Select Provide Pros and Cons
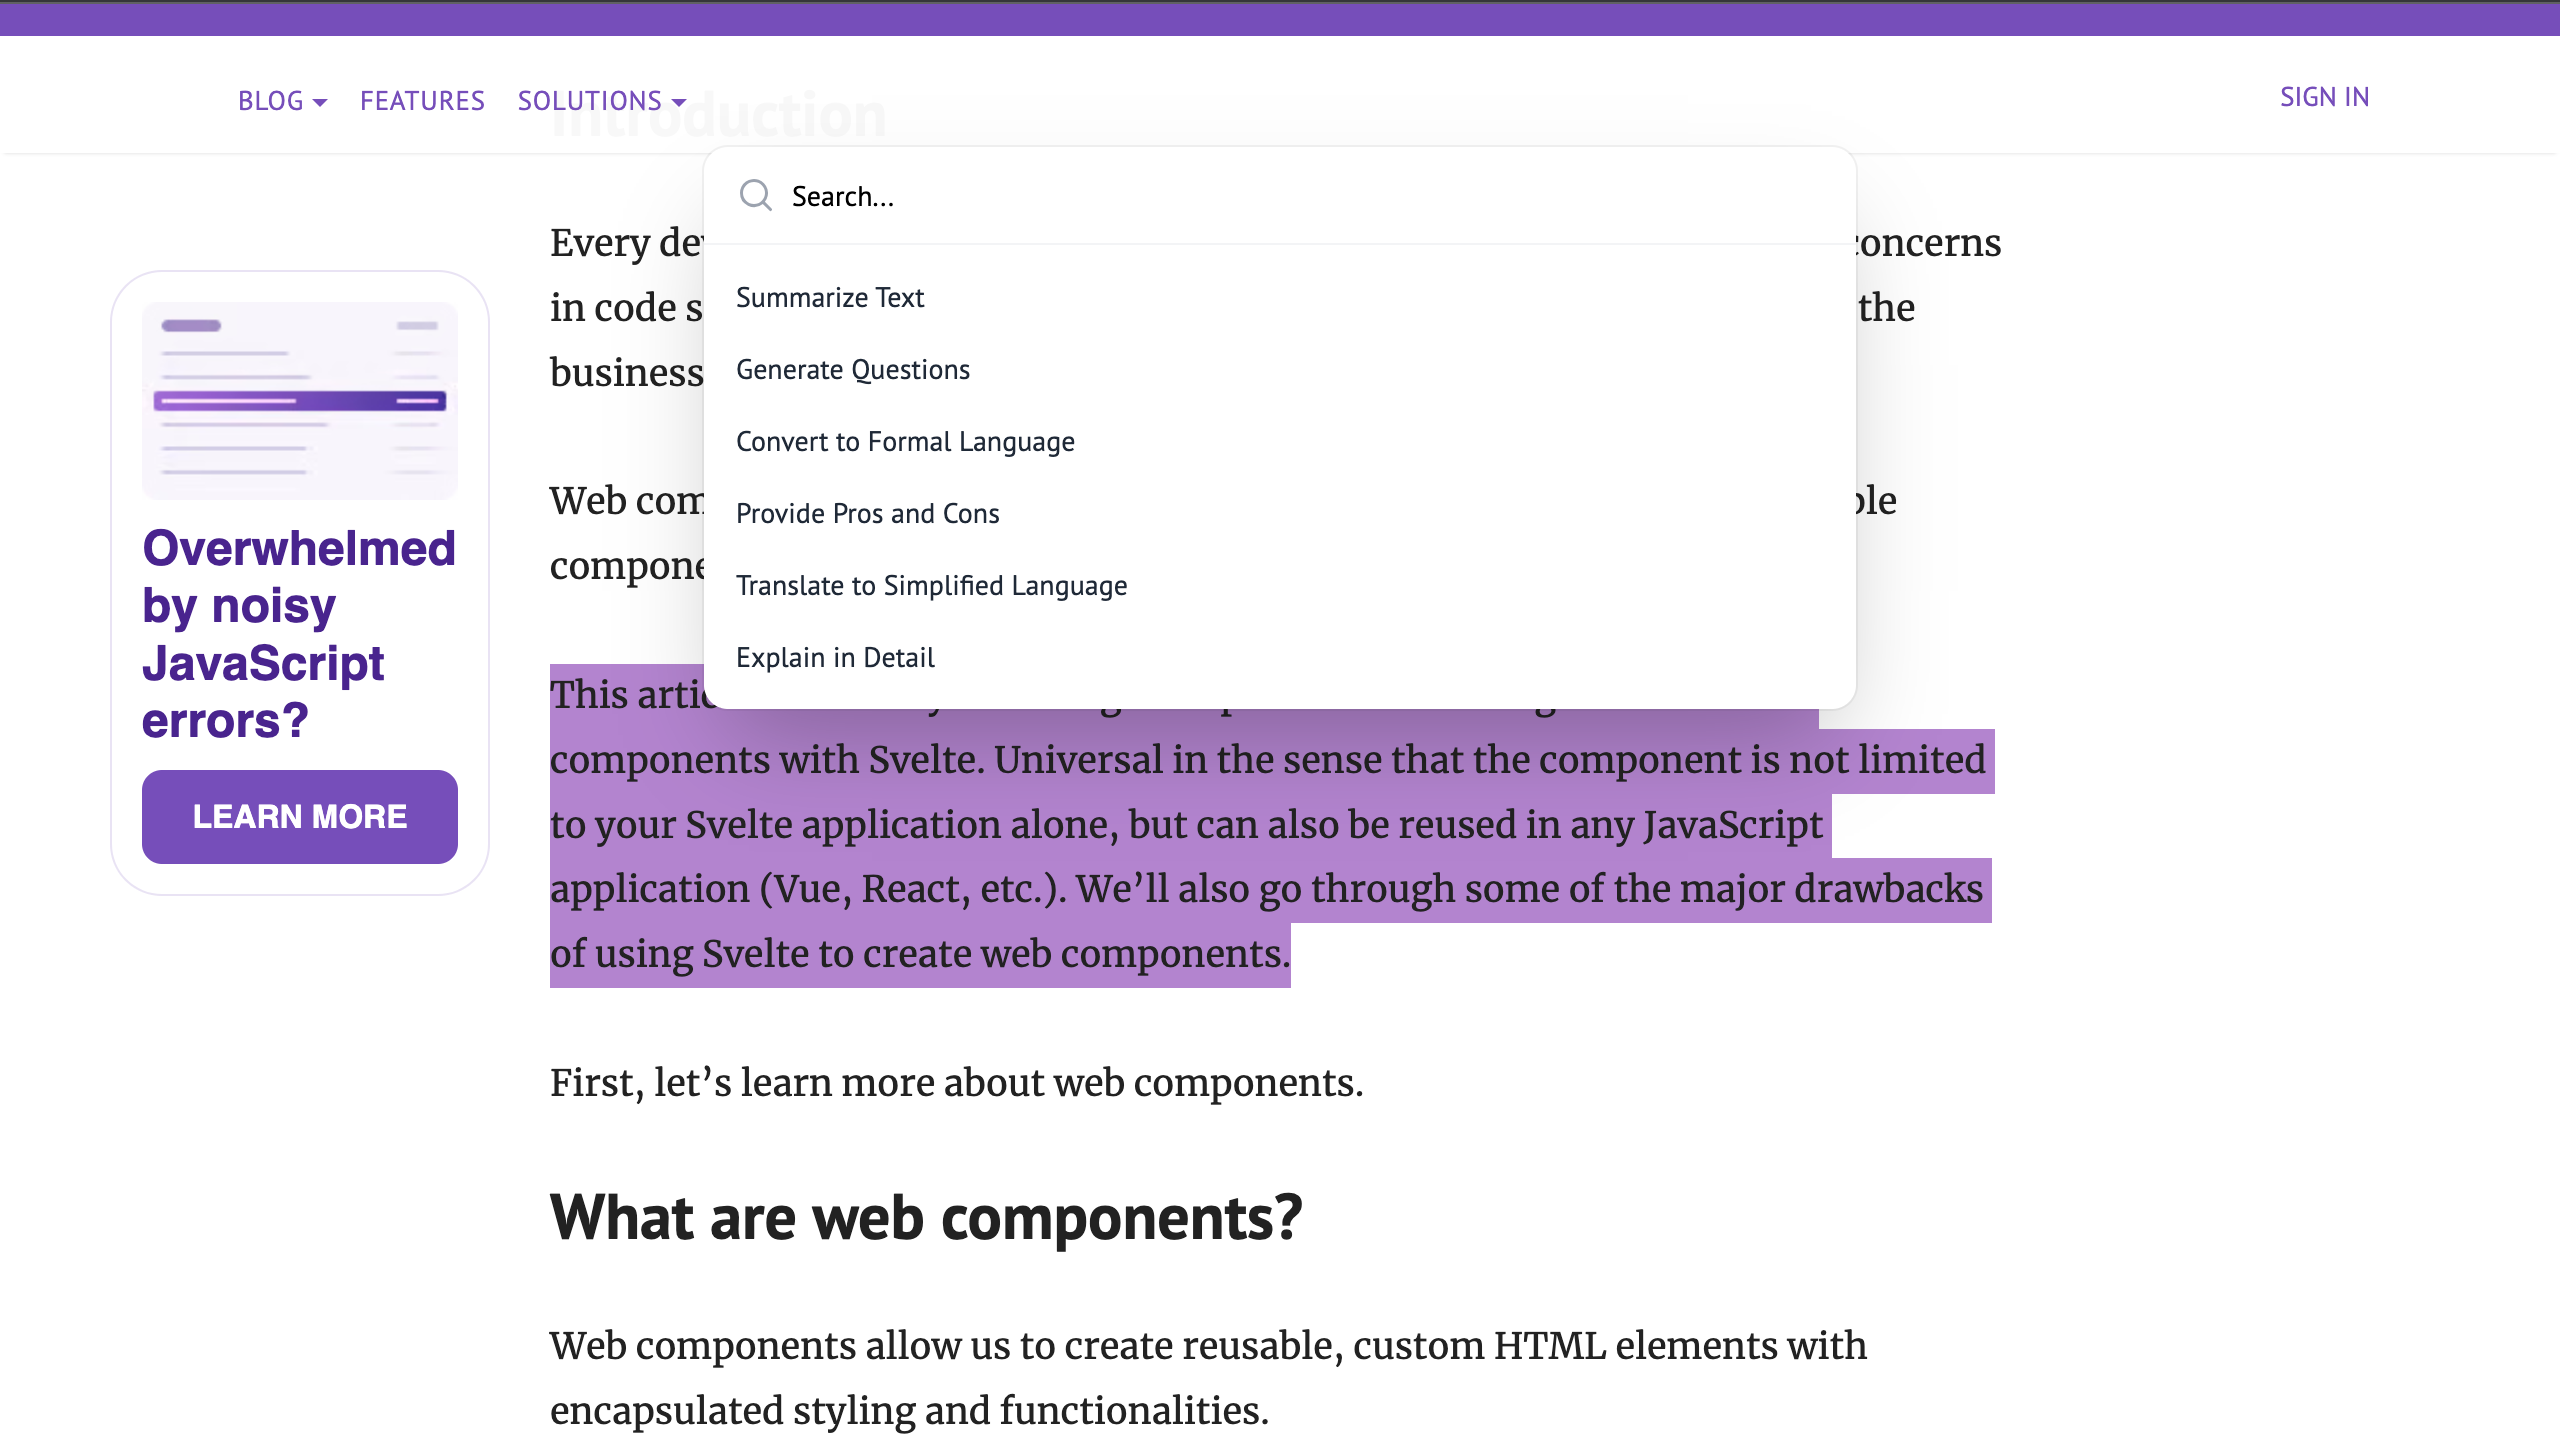2560x1434 pixels. (867, 513)
